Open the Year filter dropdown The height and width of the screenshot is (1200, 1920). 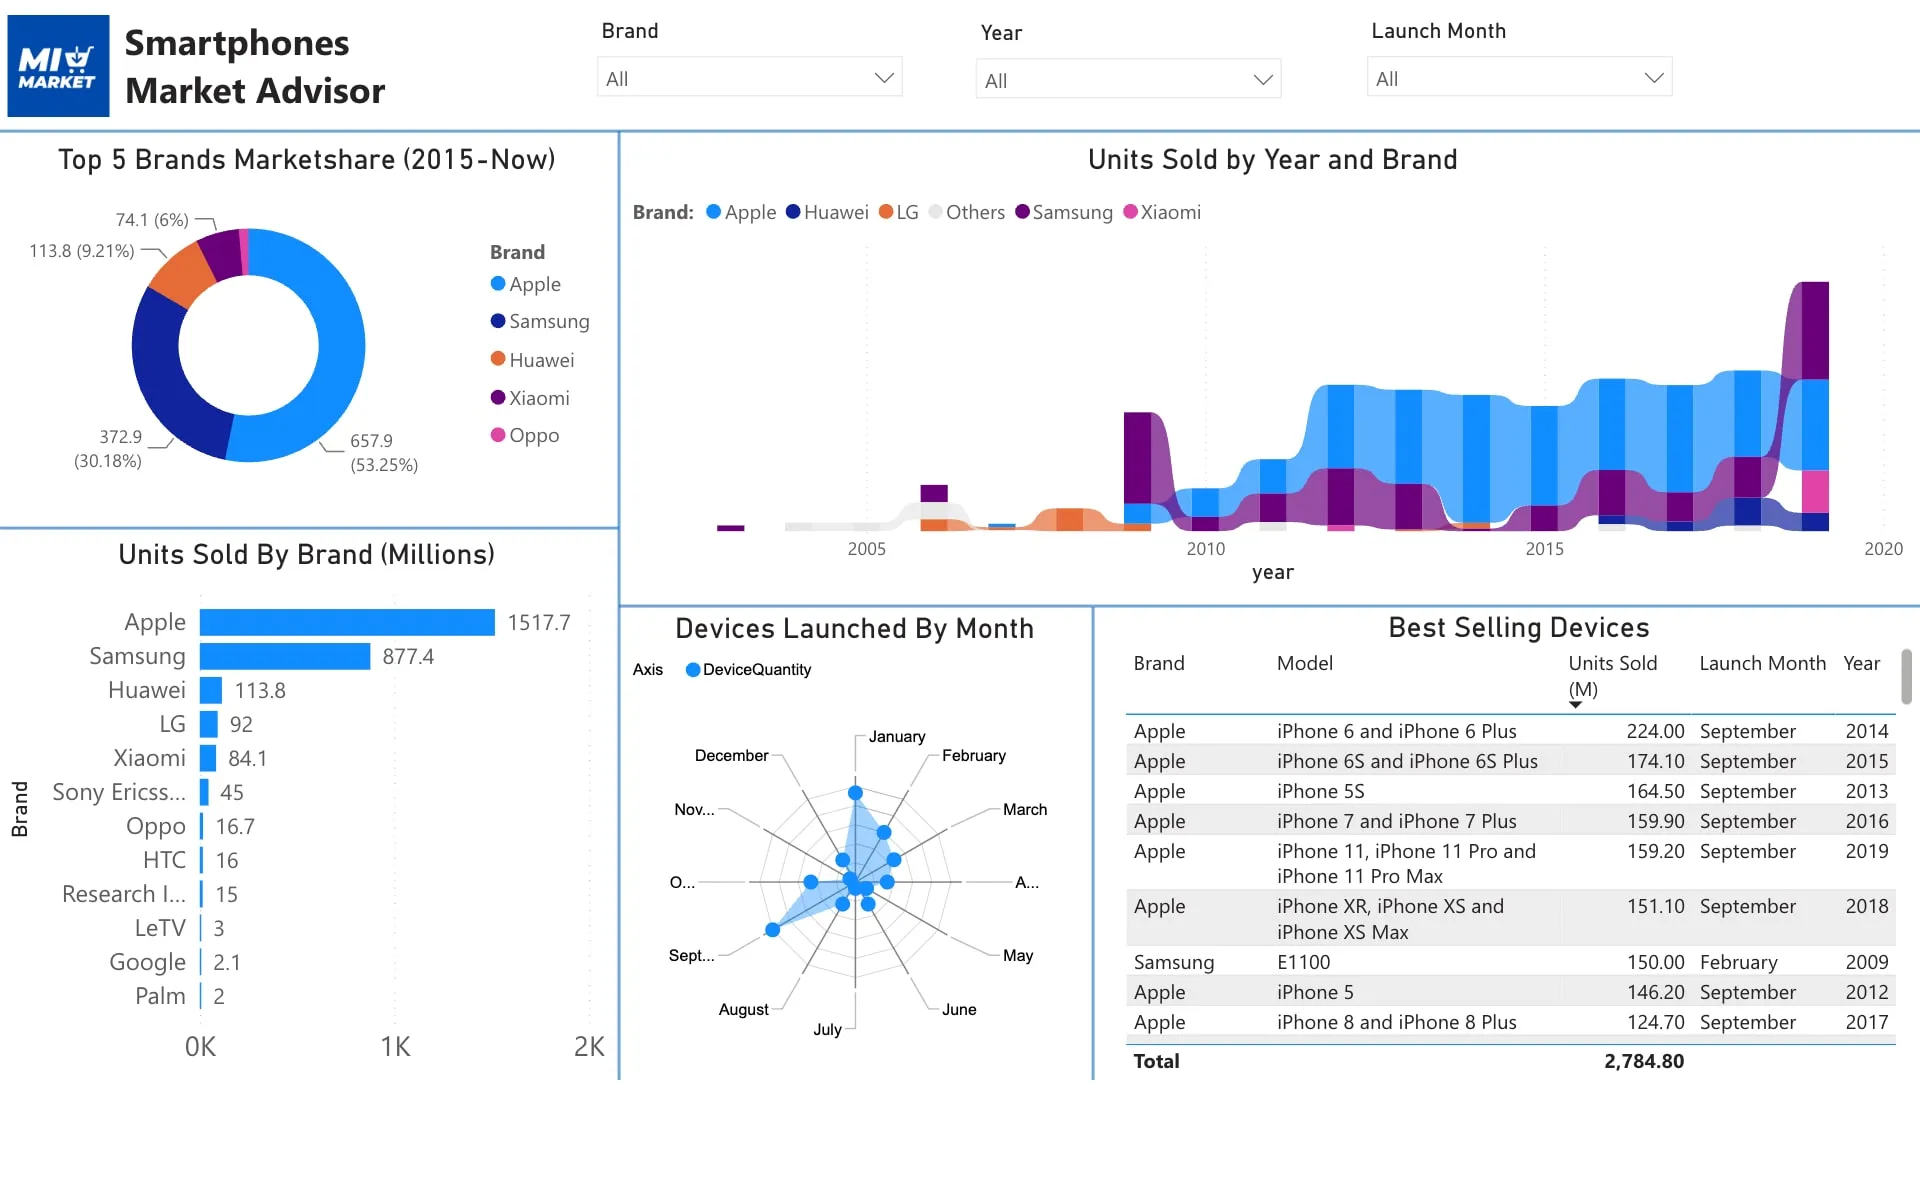[1128, 80]
